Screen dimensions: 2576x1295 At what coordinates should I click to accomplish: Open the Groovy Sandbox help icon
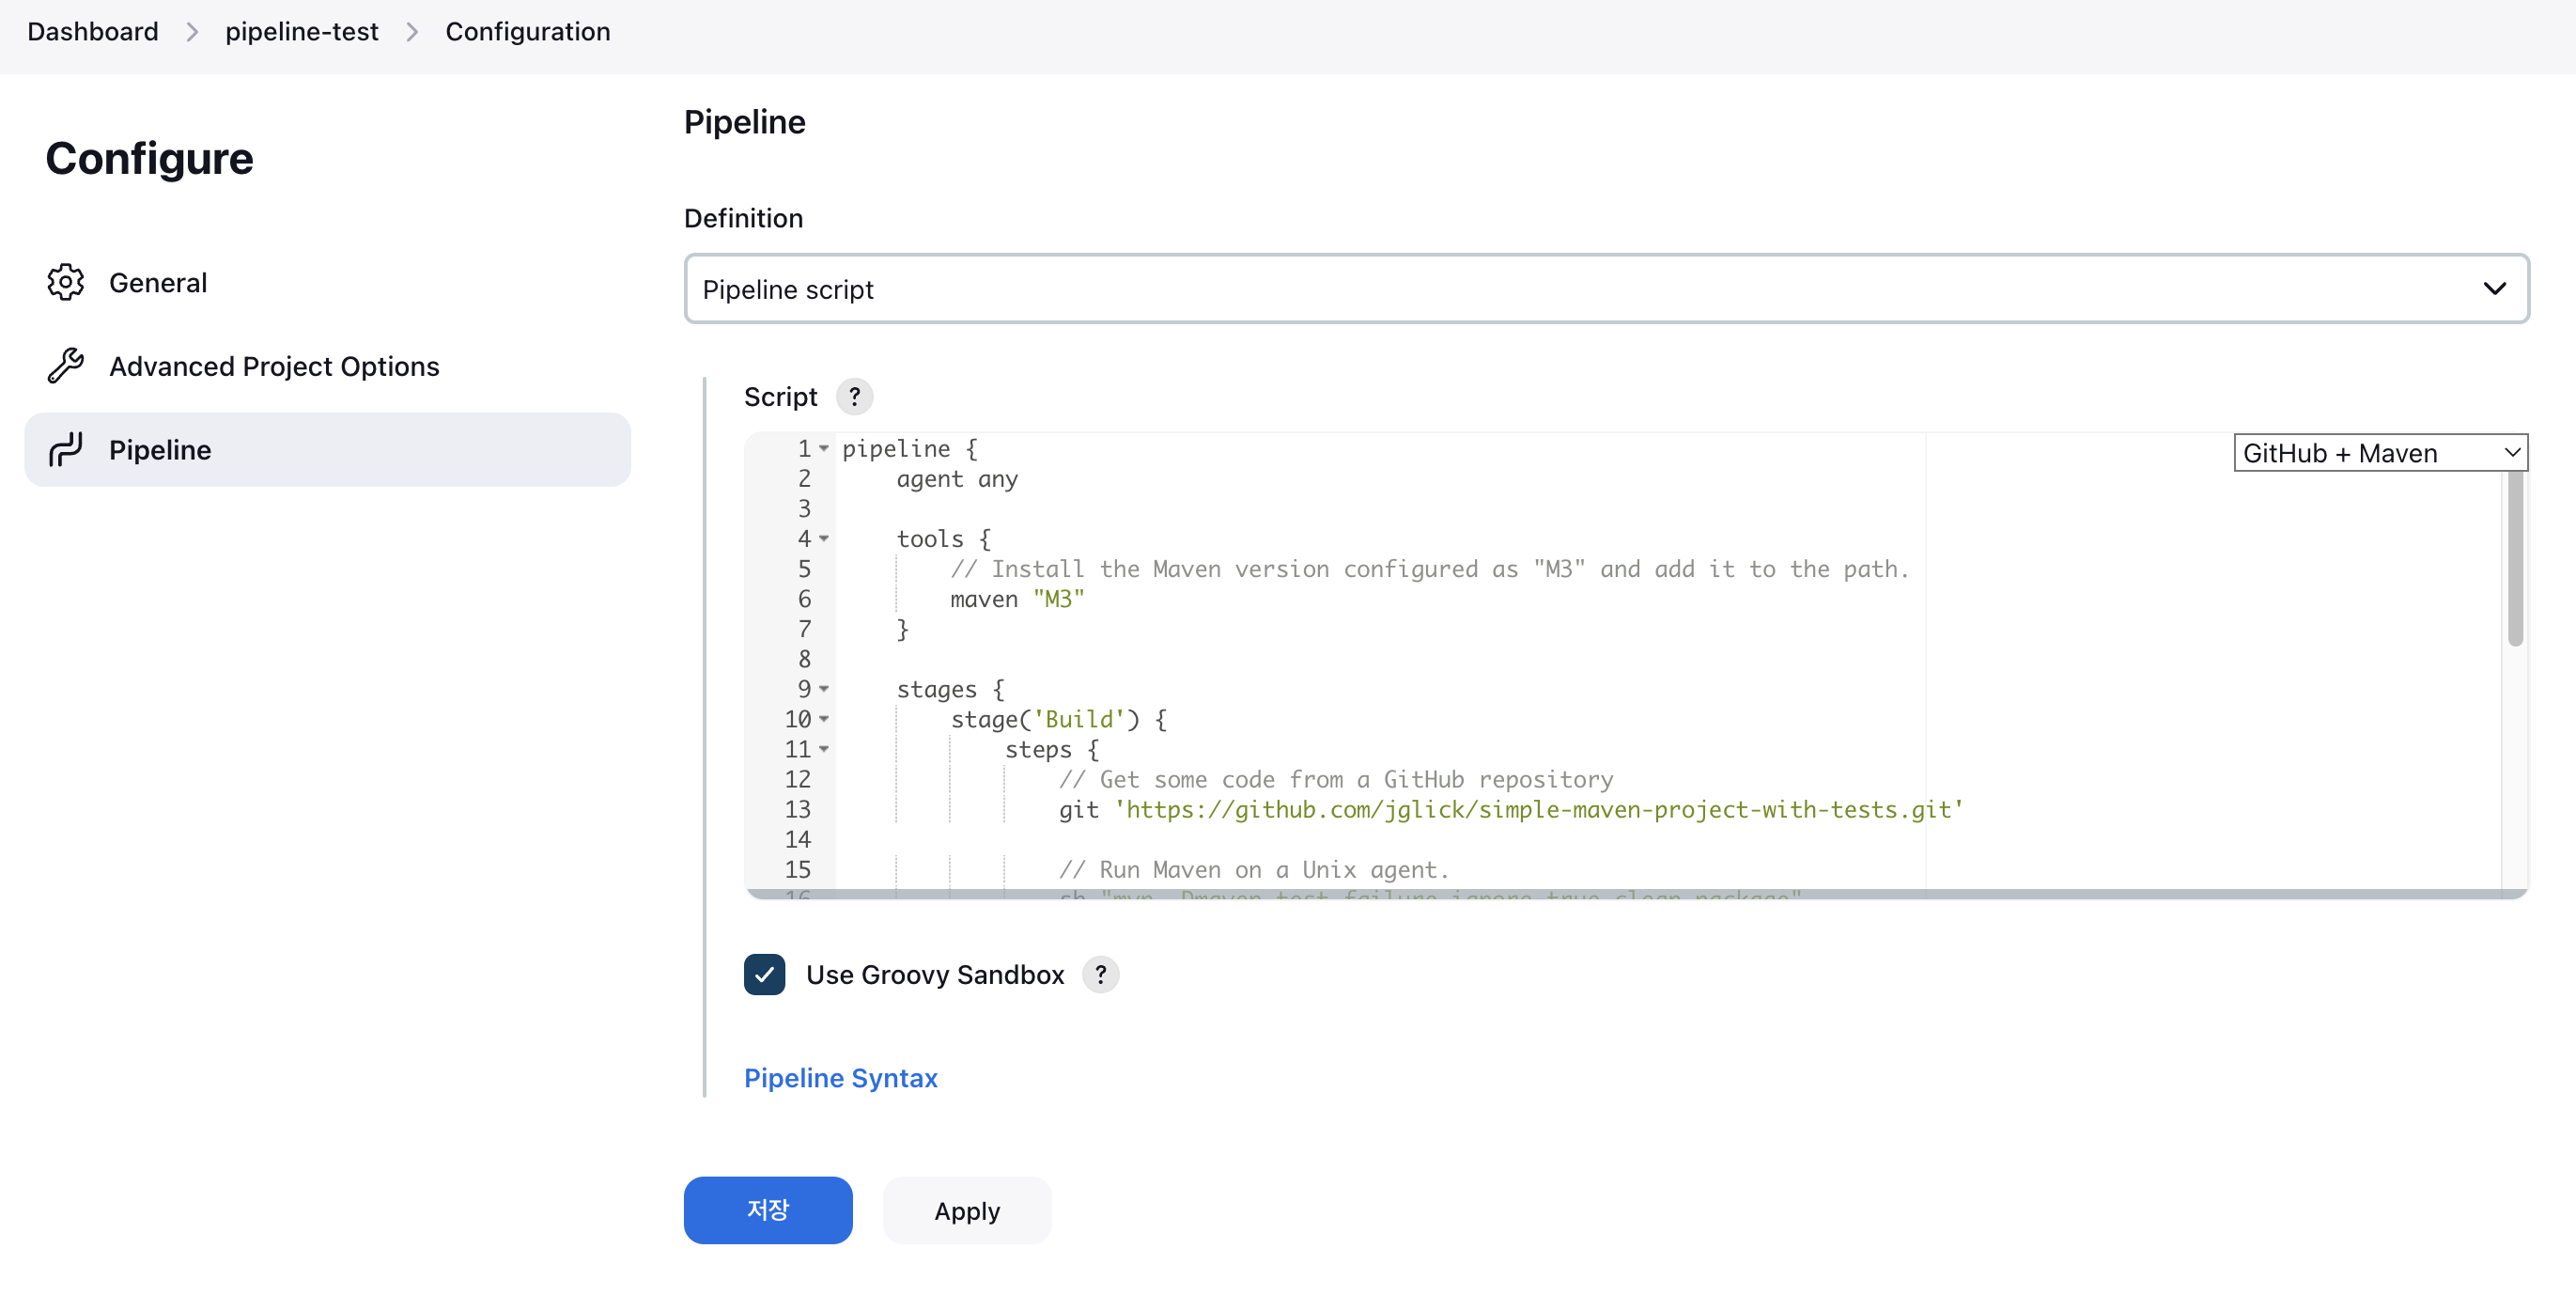coord(1100,974)
